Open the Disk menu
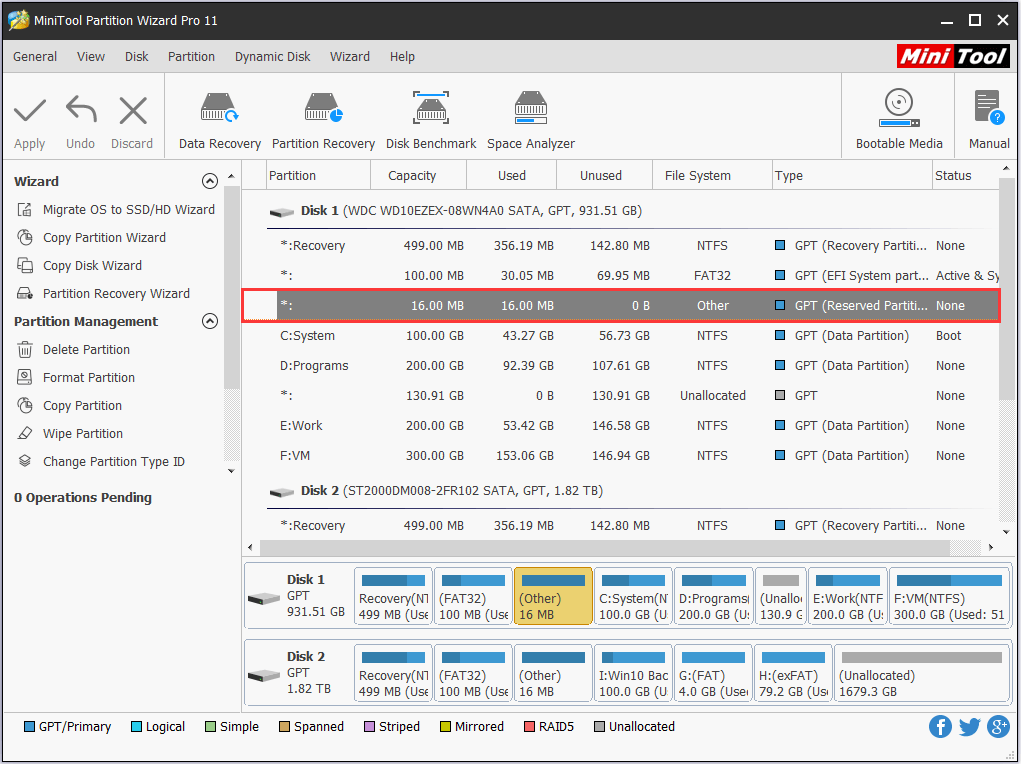The width and height of the screenshot is (1021, 764). click(x=137, y=57)
